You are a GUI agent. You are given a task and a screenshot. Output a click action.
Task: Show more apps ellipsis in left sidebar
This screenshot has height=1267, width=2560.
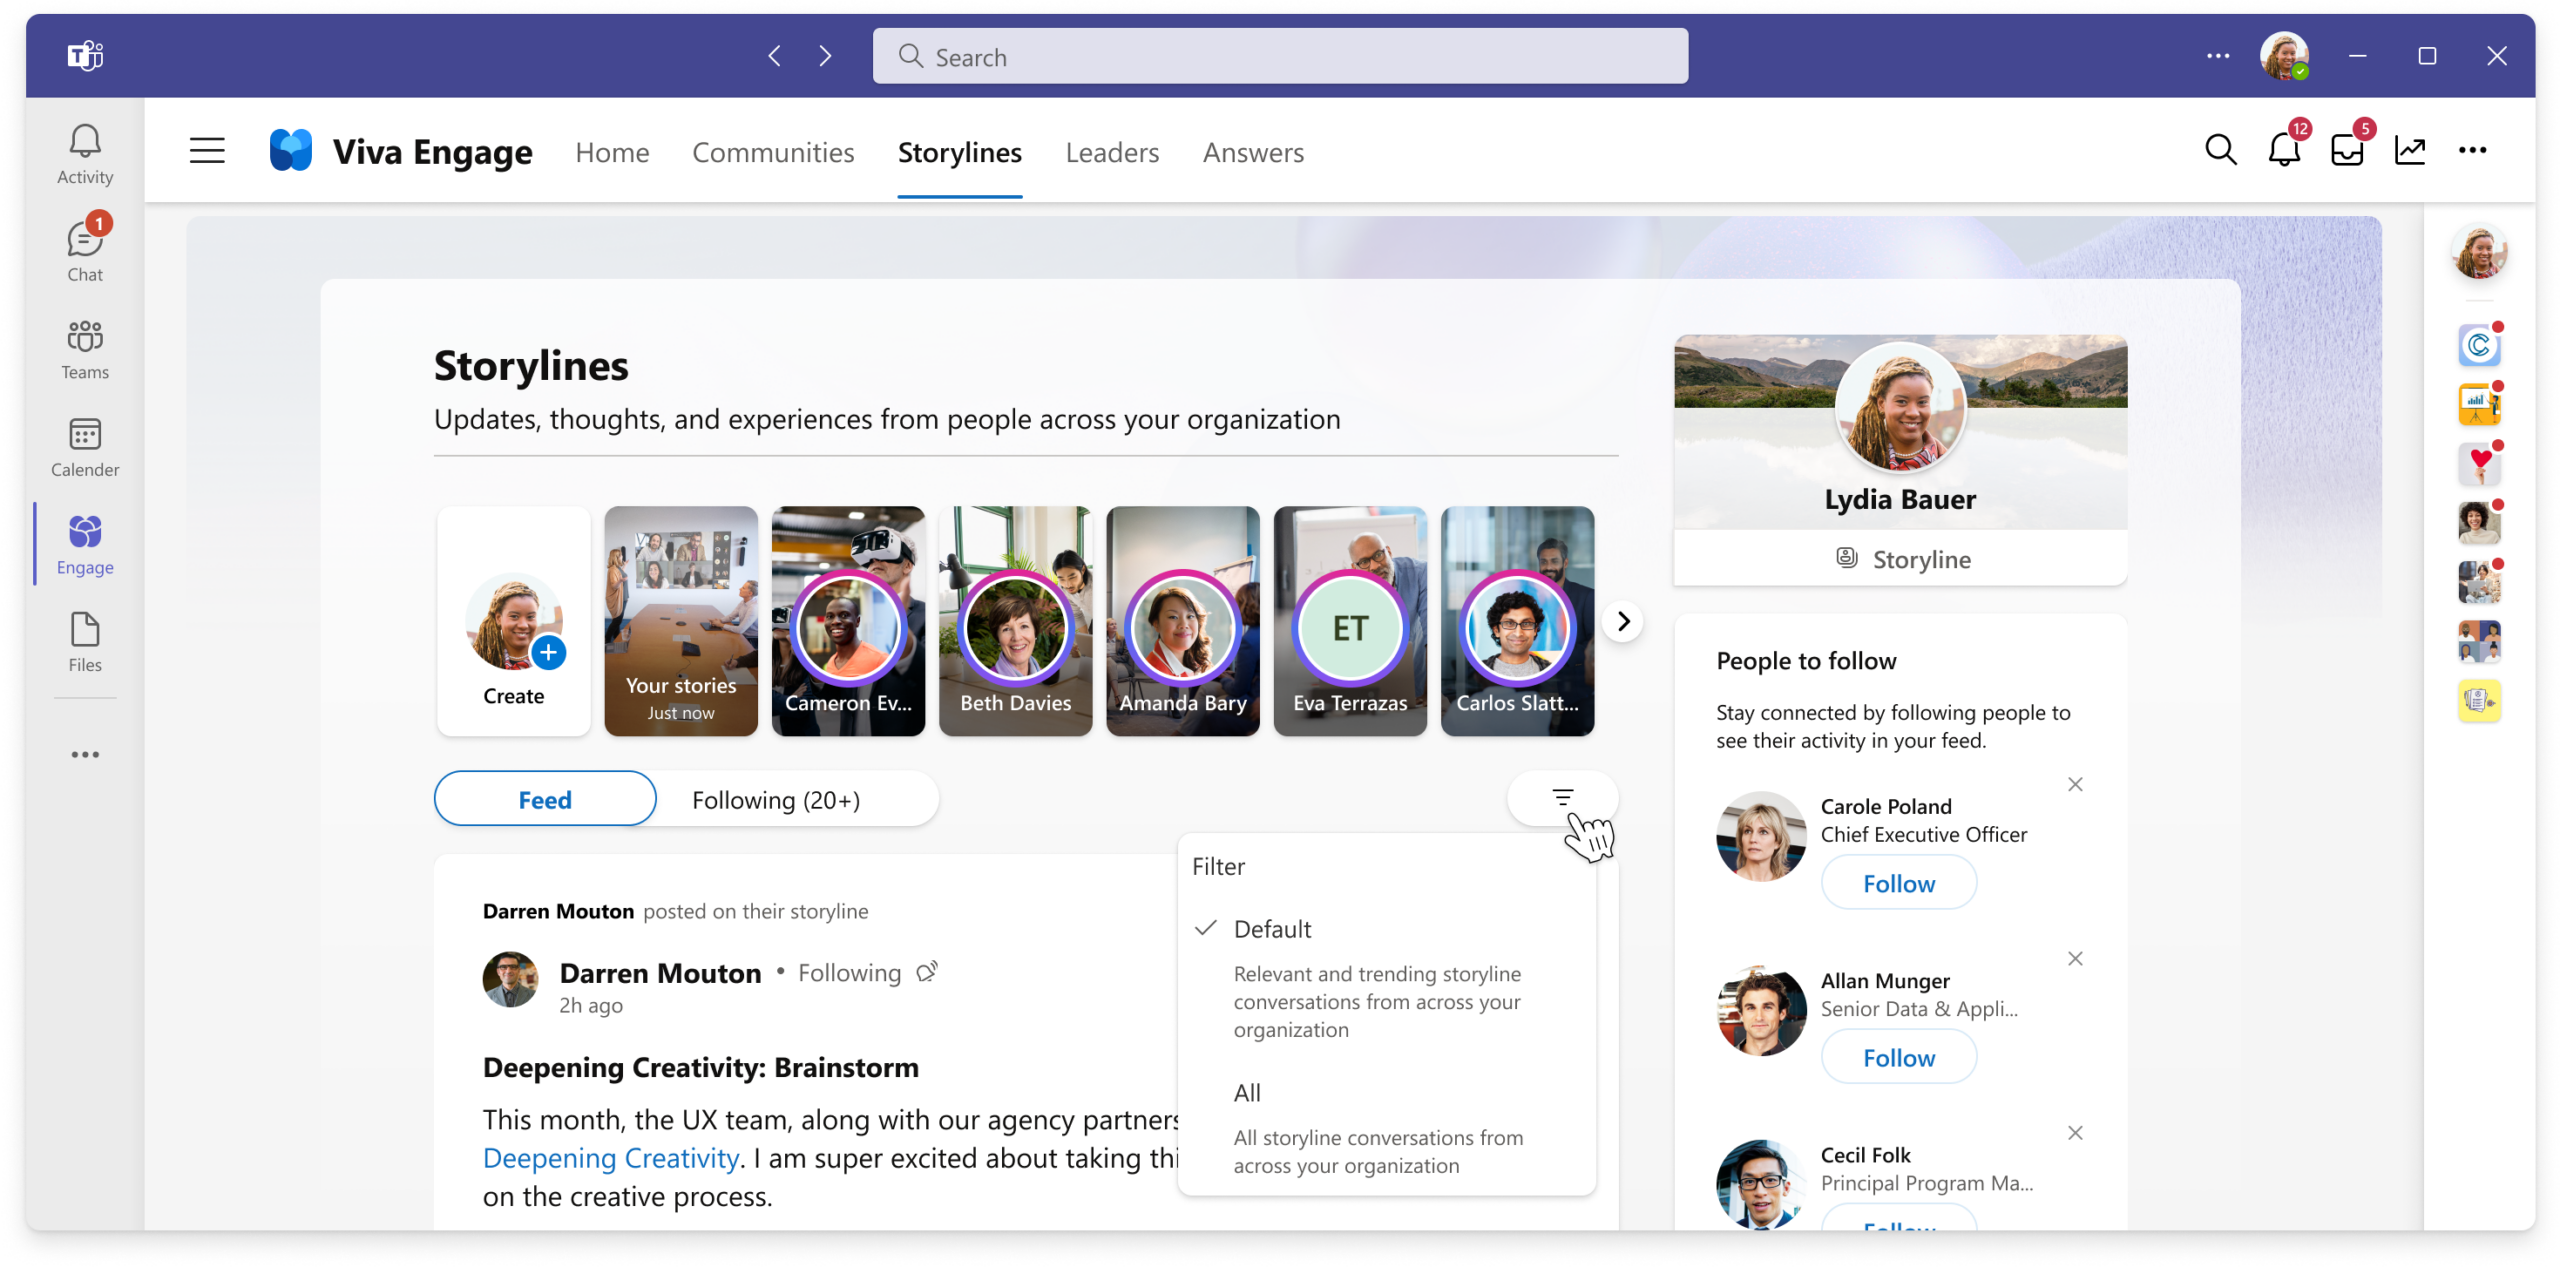click(85, 754)
